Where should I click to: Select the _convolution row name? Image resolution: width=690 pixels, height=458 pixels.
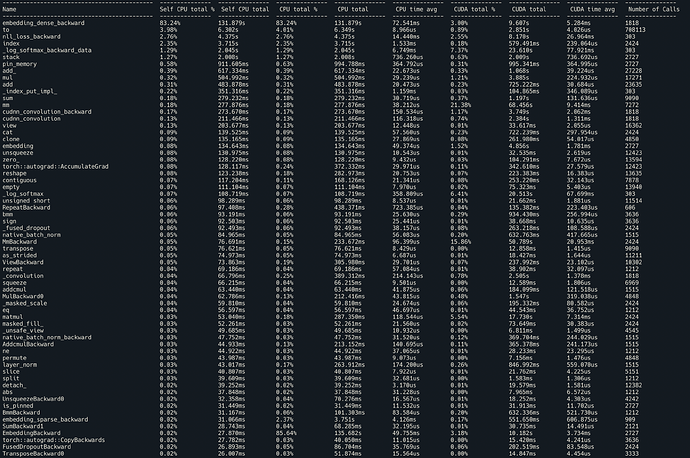(23, 276)
